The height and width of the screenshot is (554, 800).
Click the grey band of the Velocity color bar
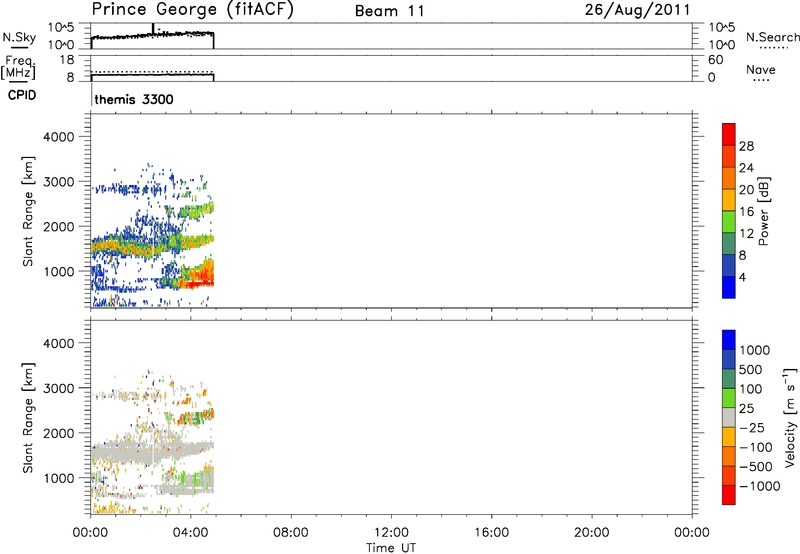[x=729, y=418]
